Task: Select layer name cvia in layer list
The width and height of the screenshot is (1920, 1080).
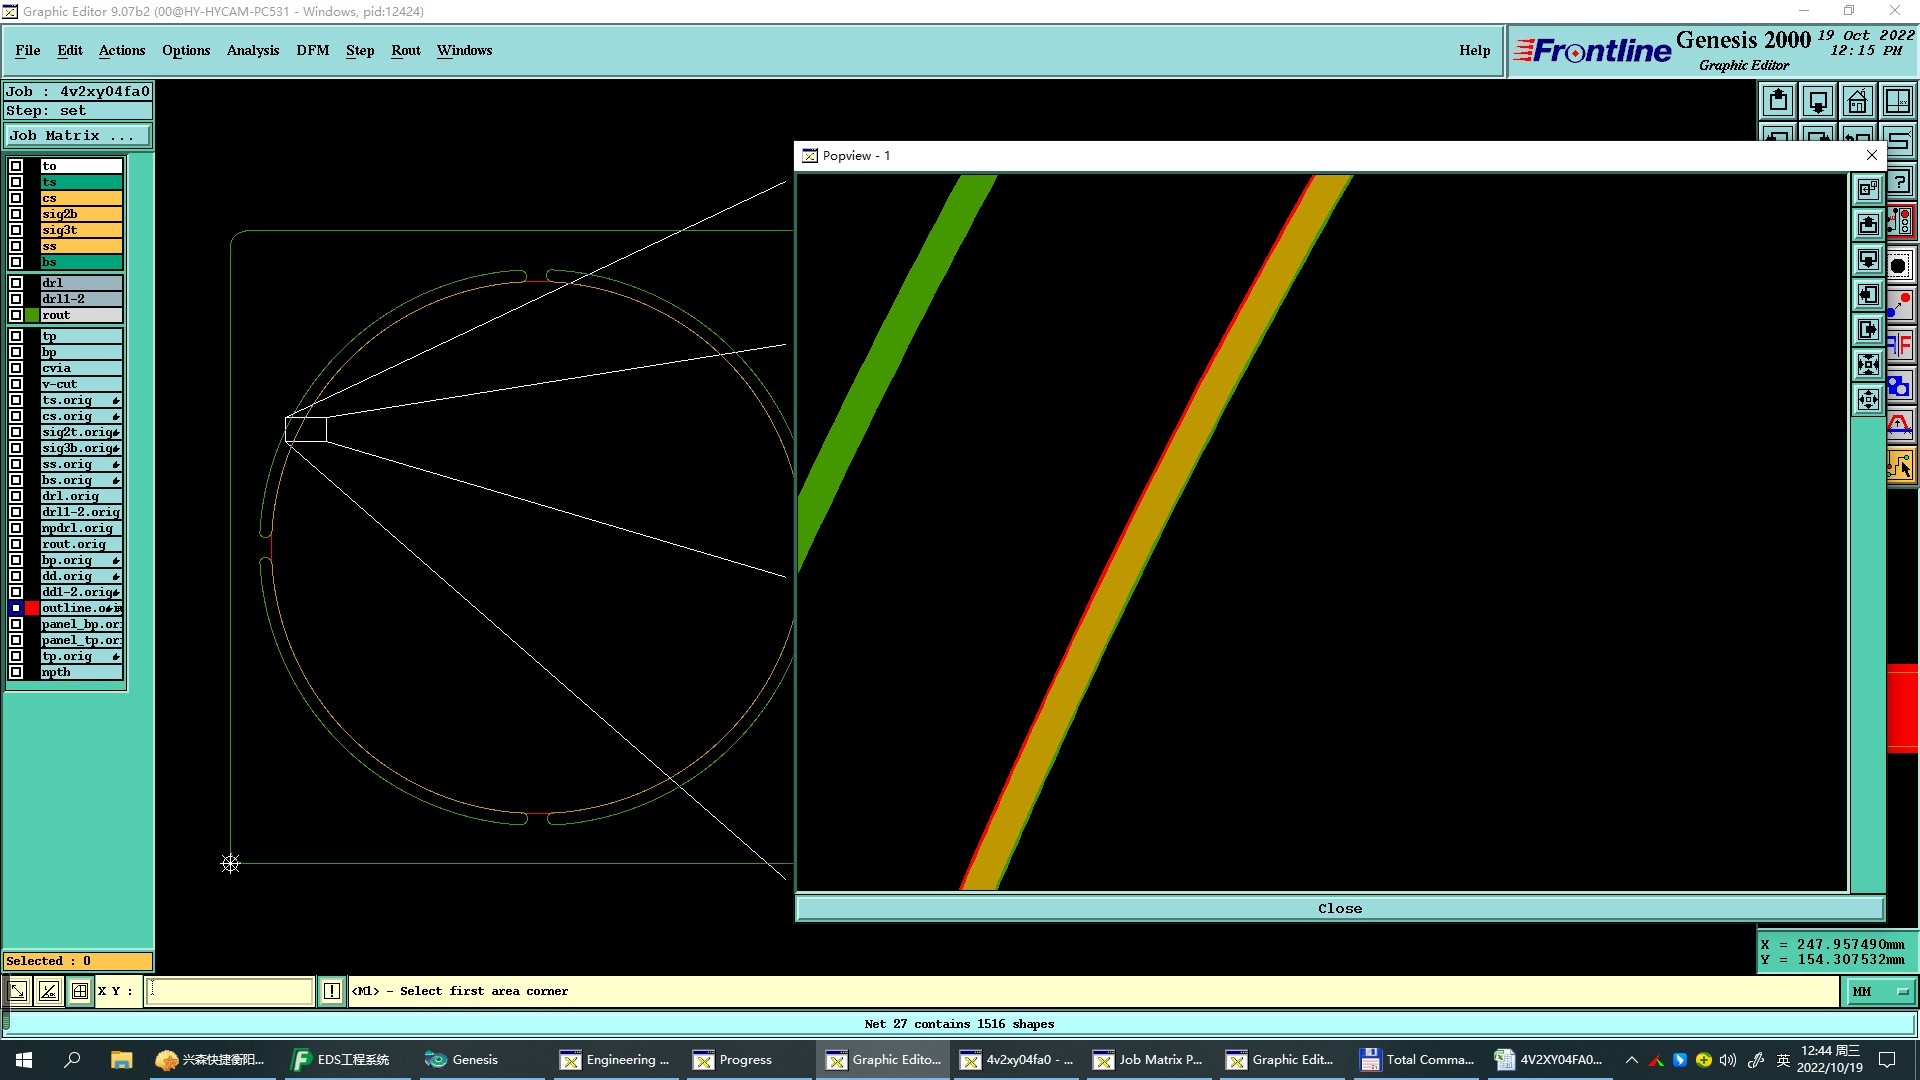Action: (x=81, y=368)
